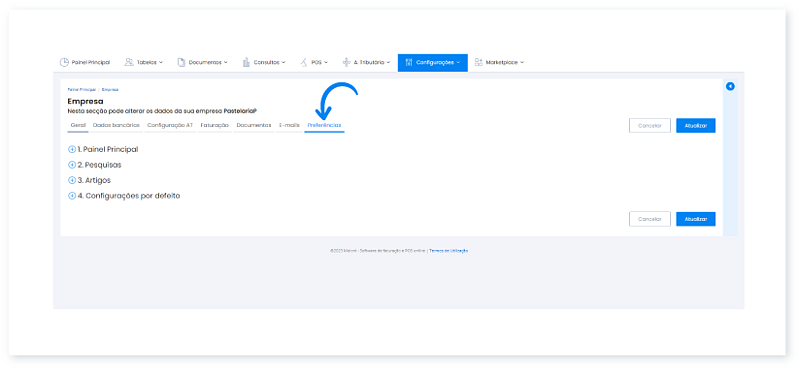The height and width of the screenshot is (369, 800).
Task: Click the top Atualizar button
Action: (x=696, y=126)
